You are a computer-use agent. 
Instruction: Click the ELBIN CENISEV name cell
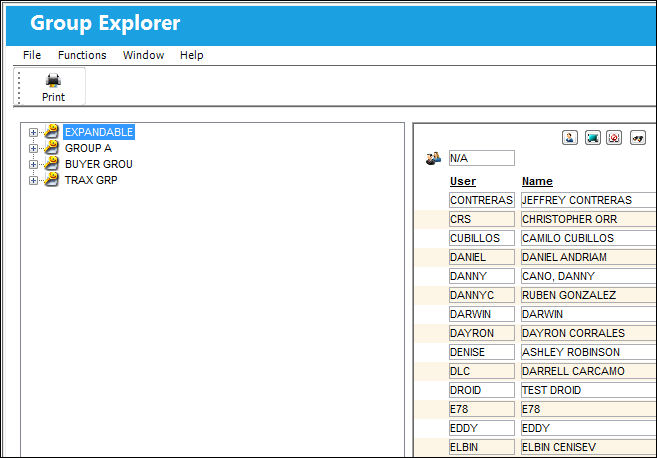pos(589,447)
